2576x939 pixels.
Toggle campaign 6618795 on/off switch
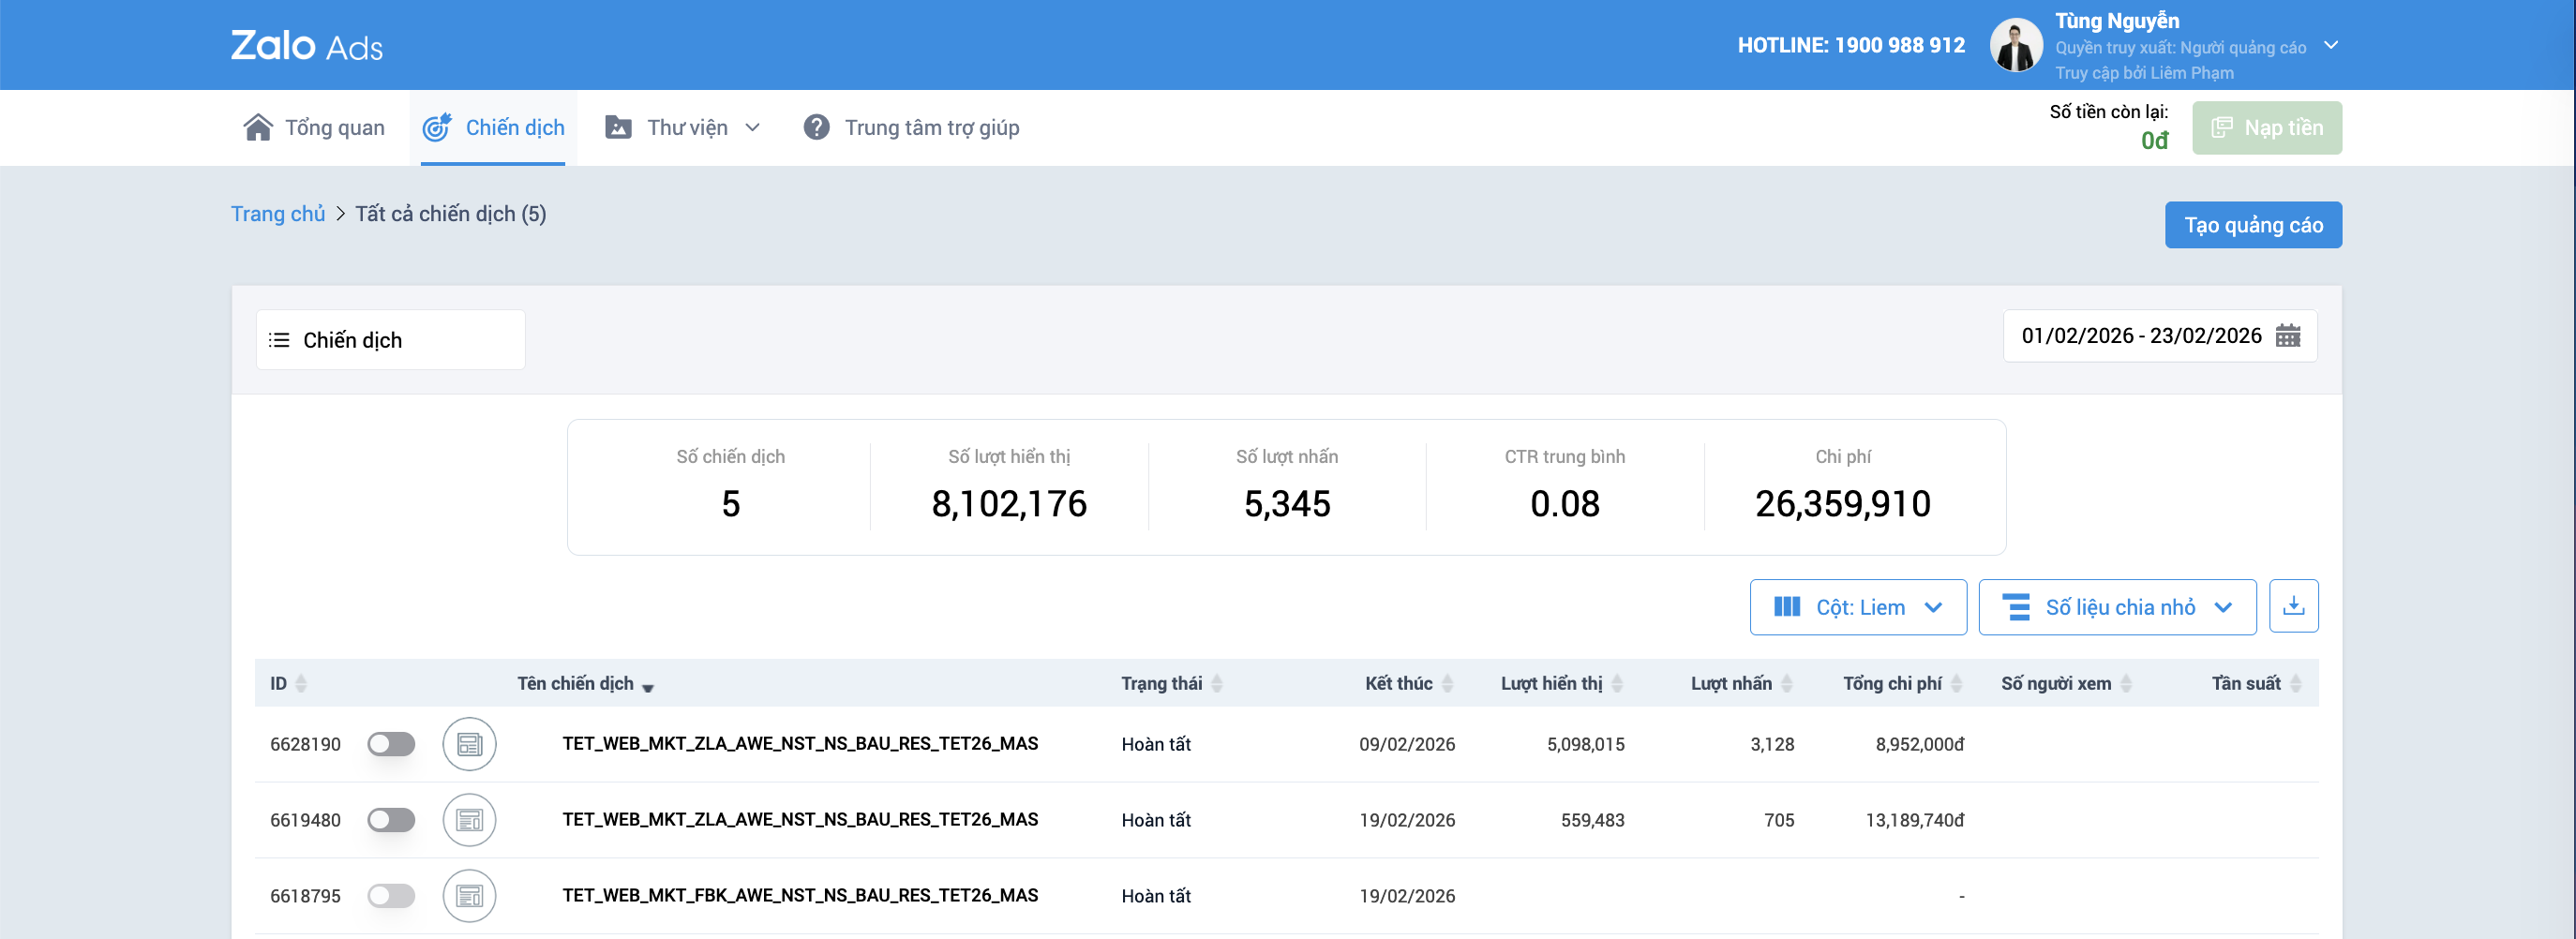point(391,895)
